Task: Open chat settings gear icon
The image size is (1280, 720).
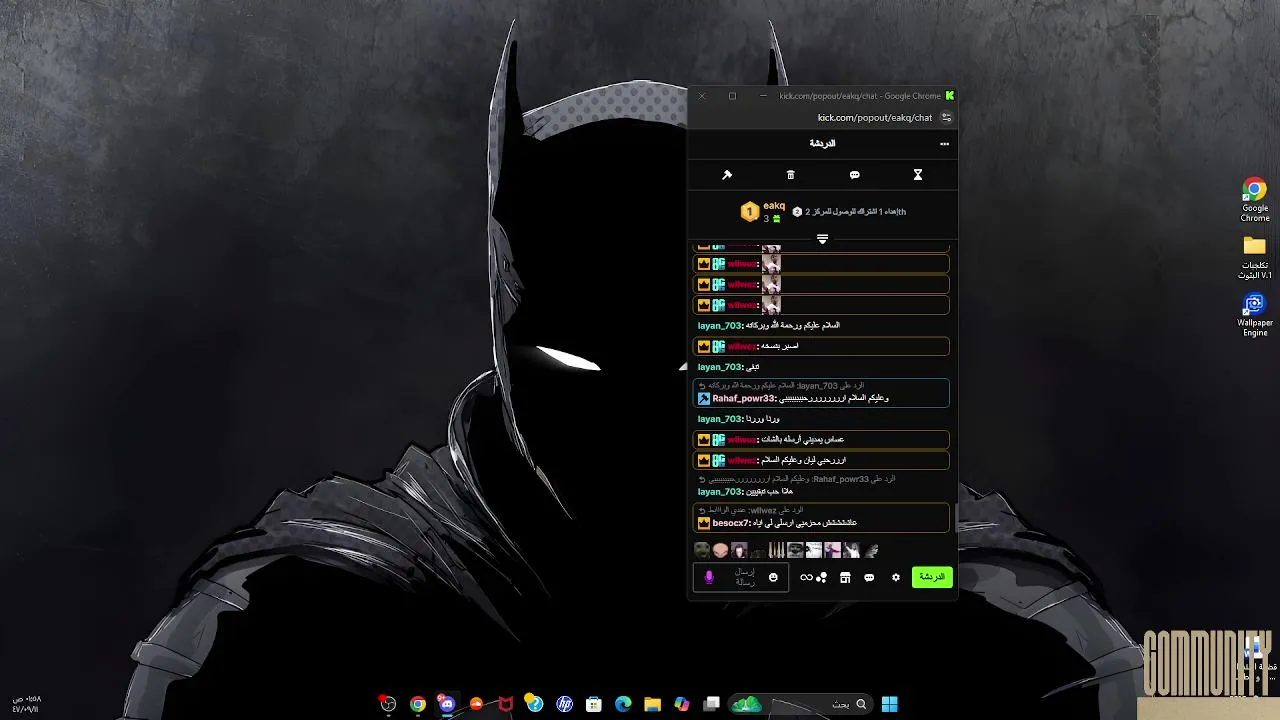Action: pyautogui.click(x=896, y=577)
